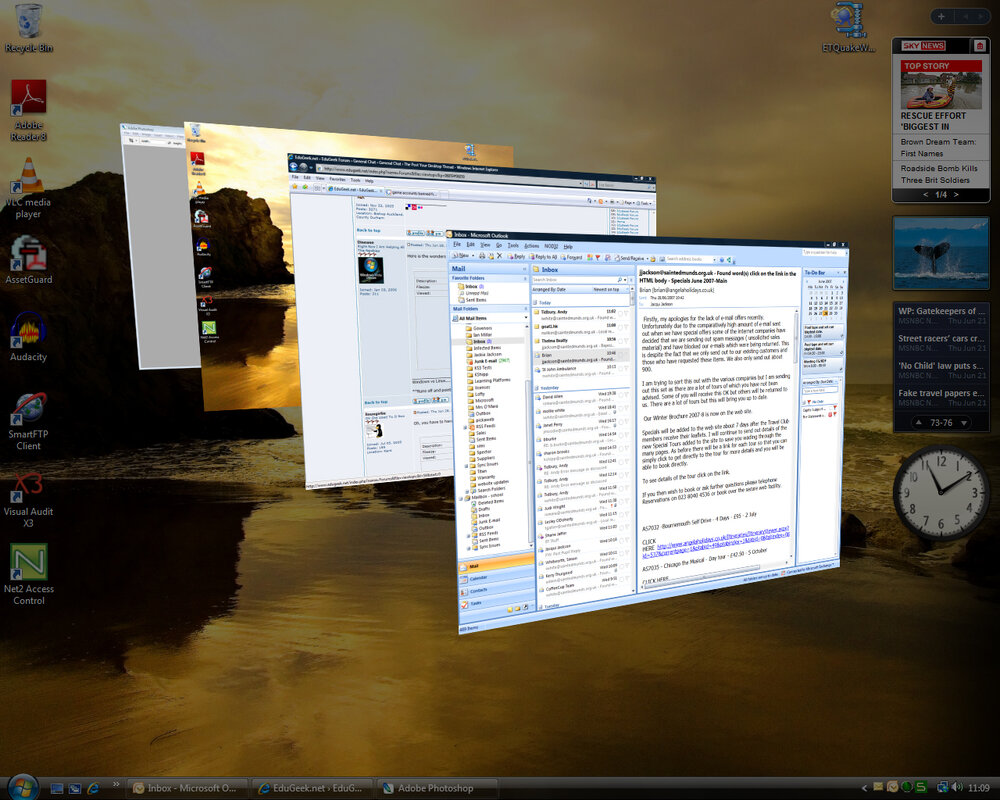Open the New button dropdown arrow in Outlook
This screenshot has height=800, width=1000.
coord(473,255)
